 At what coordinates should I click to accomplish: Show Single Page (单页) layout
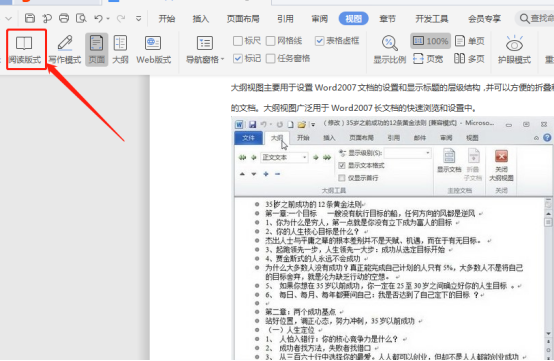[469, 41]
